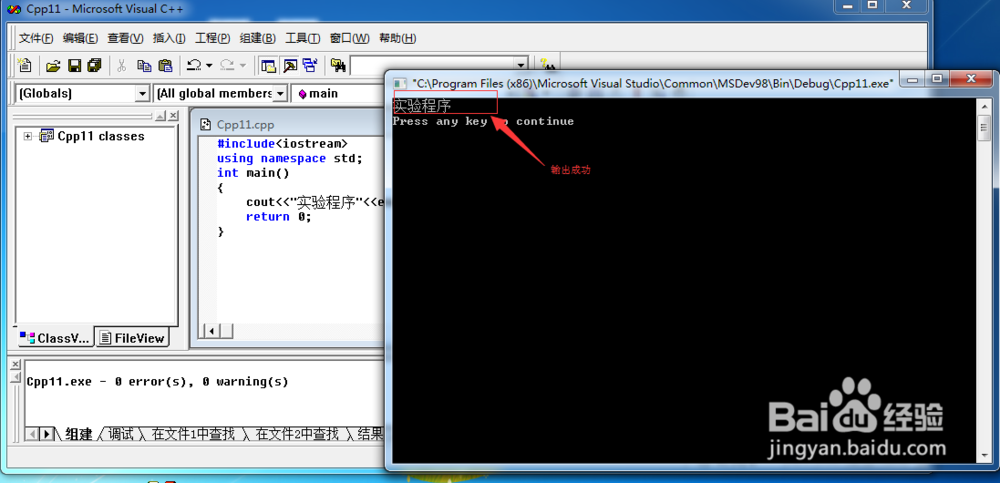Viewport: 1000px width, 483px height.
Task: Click the editor horizontal scrollbar left arrow
Action: coord(210,331)
